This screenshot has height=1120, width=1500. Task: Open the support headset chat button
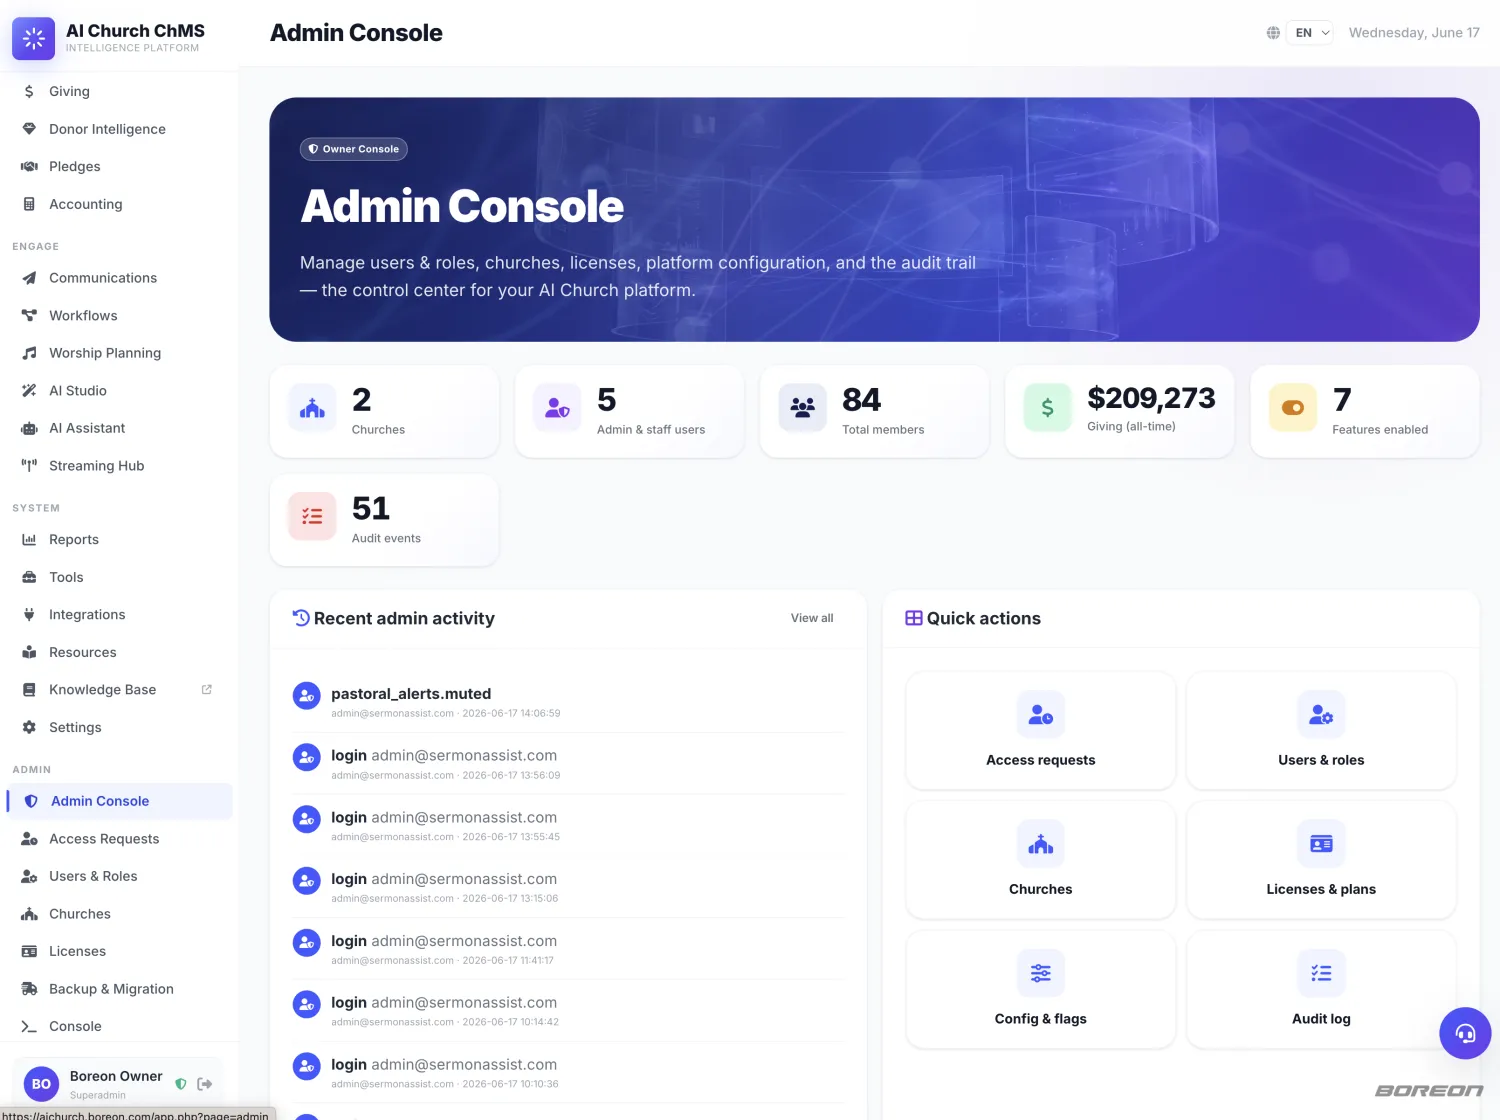pos(1465,1033)
